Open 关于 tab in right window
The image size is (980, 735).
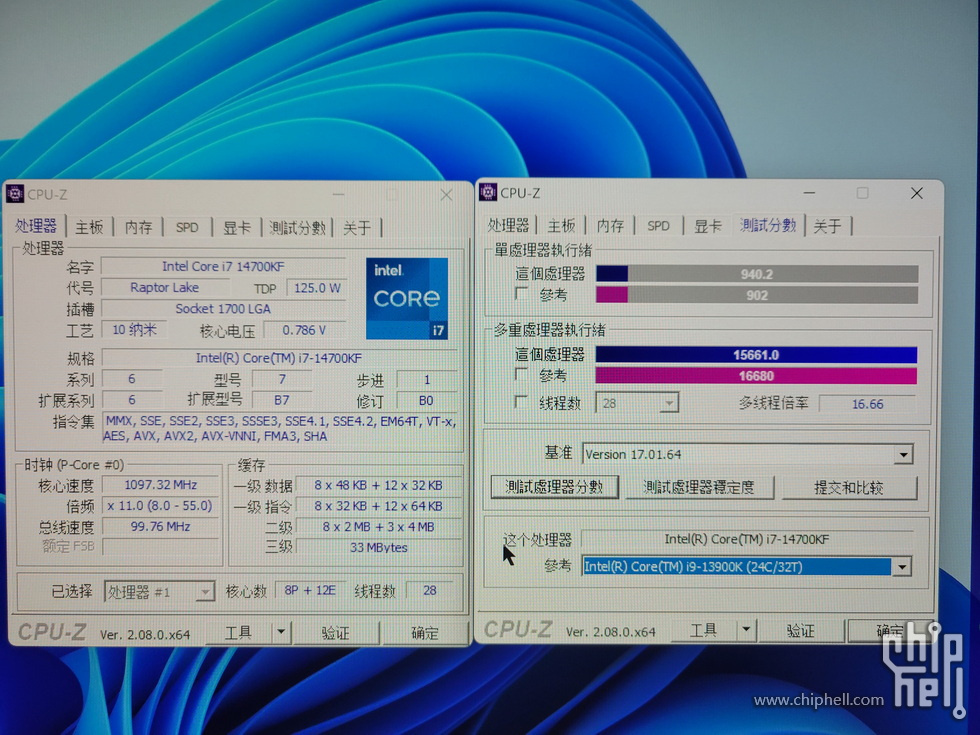(828, 226)
